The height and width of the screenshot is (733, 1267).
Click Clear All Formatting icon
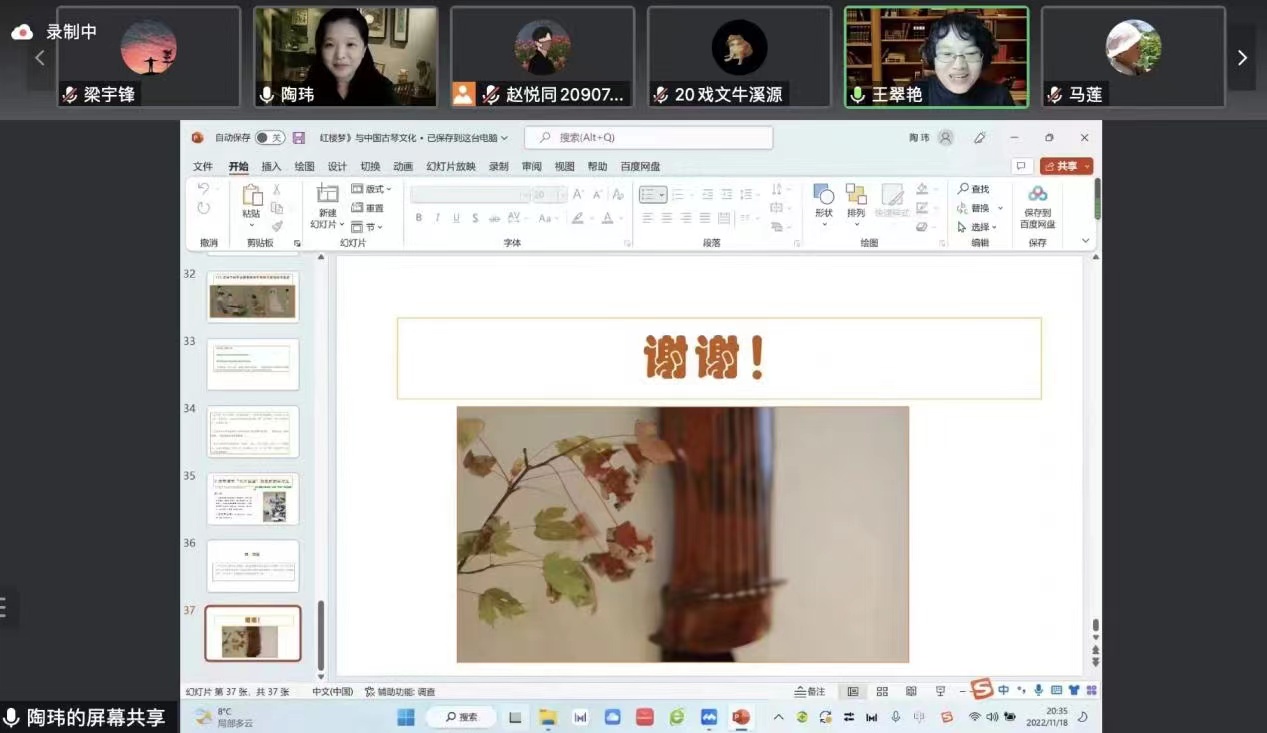[618, 194]
